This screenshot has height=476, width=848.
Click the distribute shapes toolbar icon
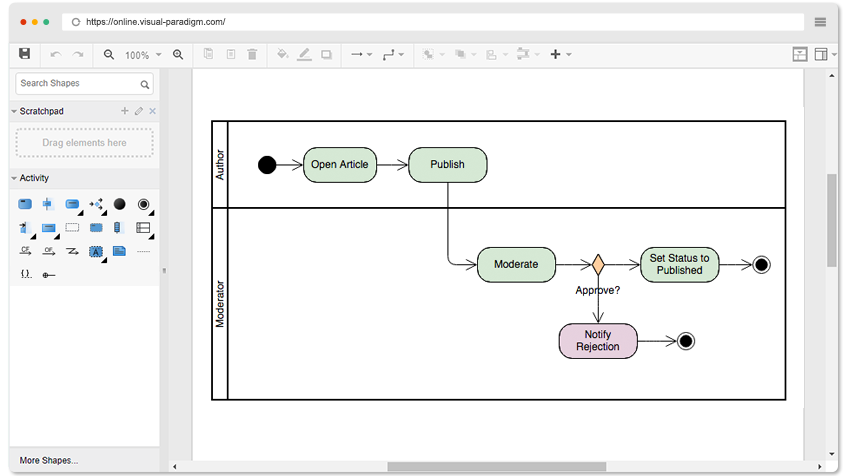coord(523,54)
